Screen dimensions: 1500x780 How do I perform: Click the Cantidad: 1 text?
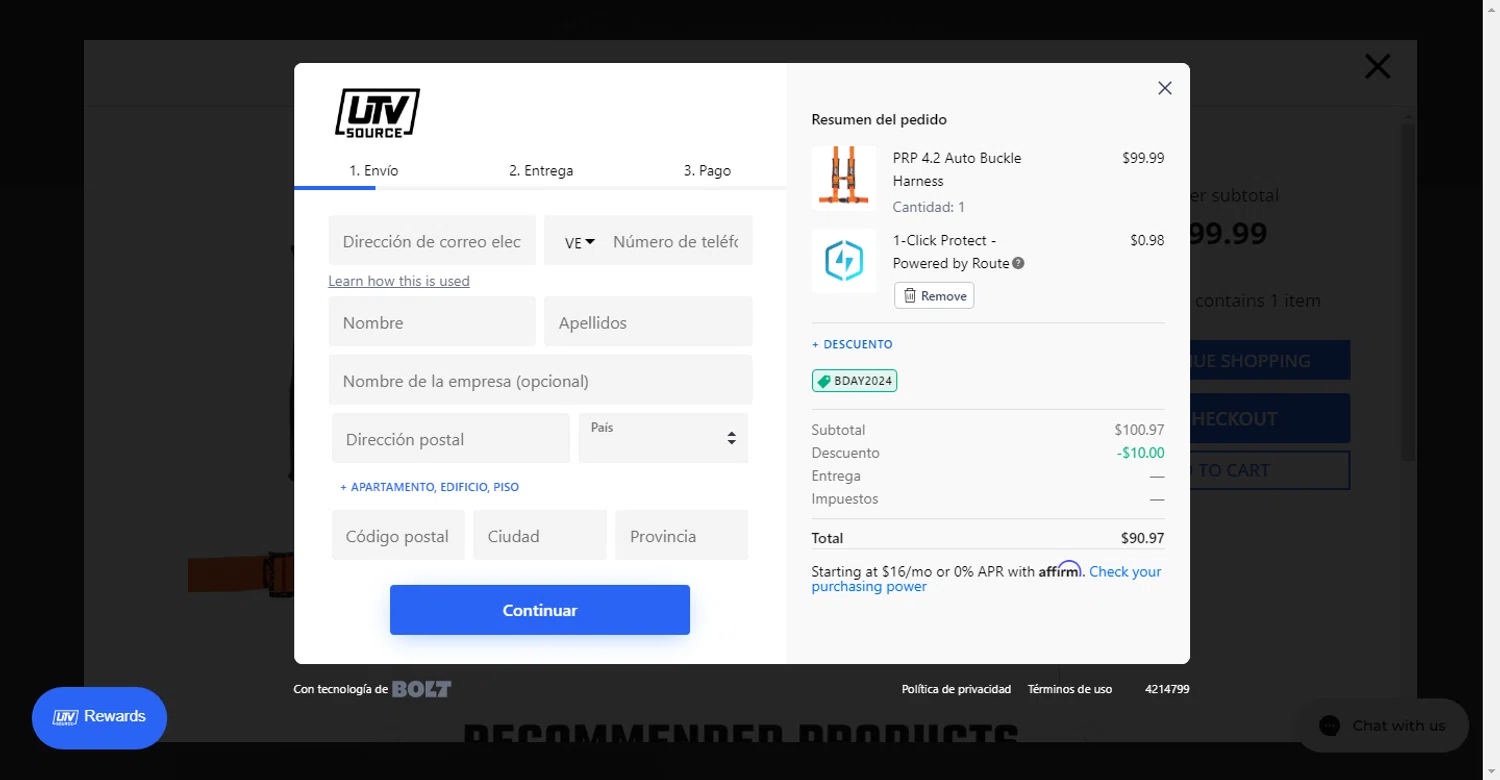point(929,207)
